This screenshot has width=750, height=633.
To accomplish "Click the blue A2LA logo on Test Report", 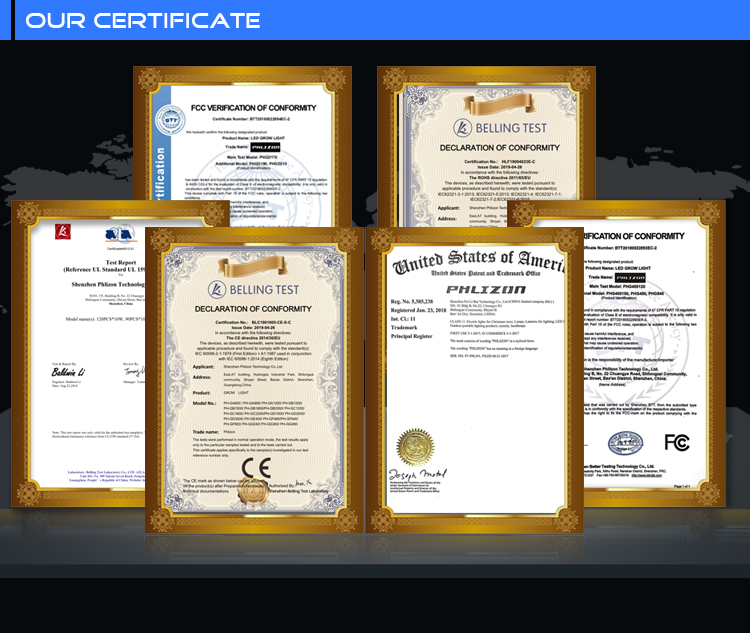I will click(120, 234).
